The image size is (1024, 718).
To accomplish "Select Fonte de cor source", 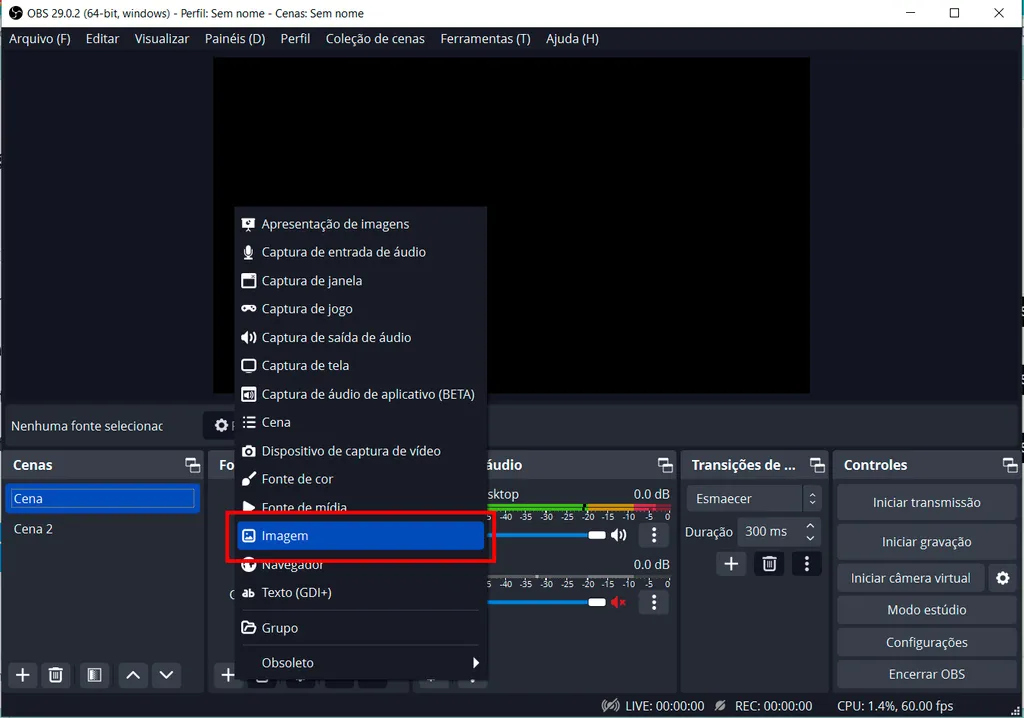I will [x=360, y=480].
